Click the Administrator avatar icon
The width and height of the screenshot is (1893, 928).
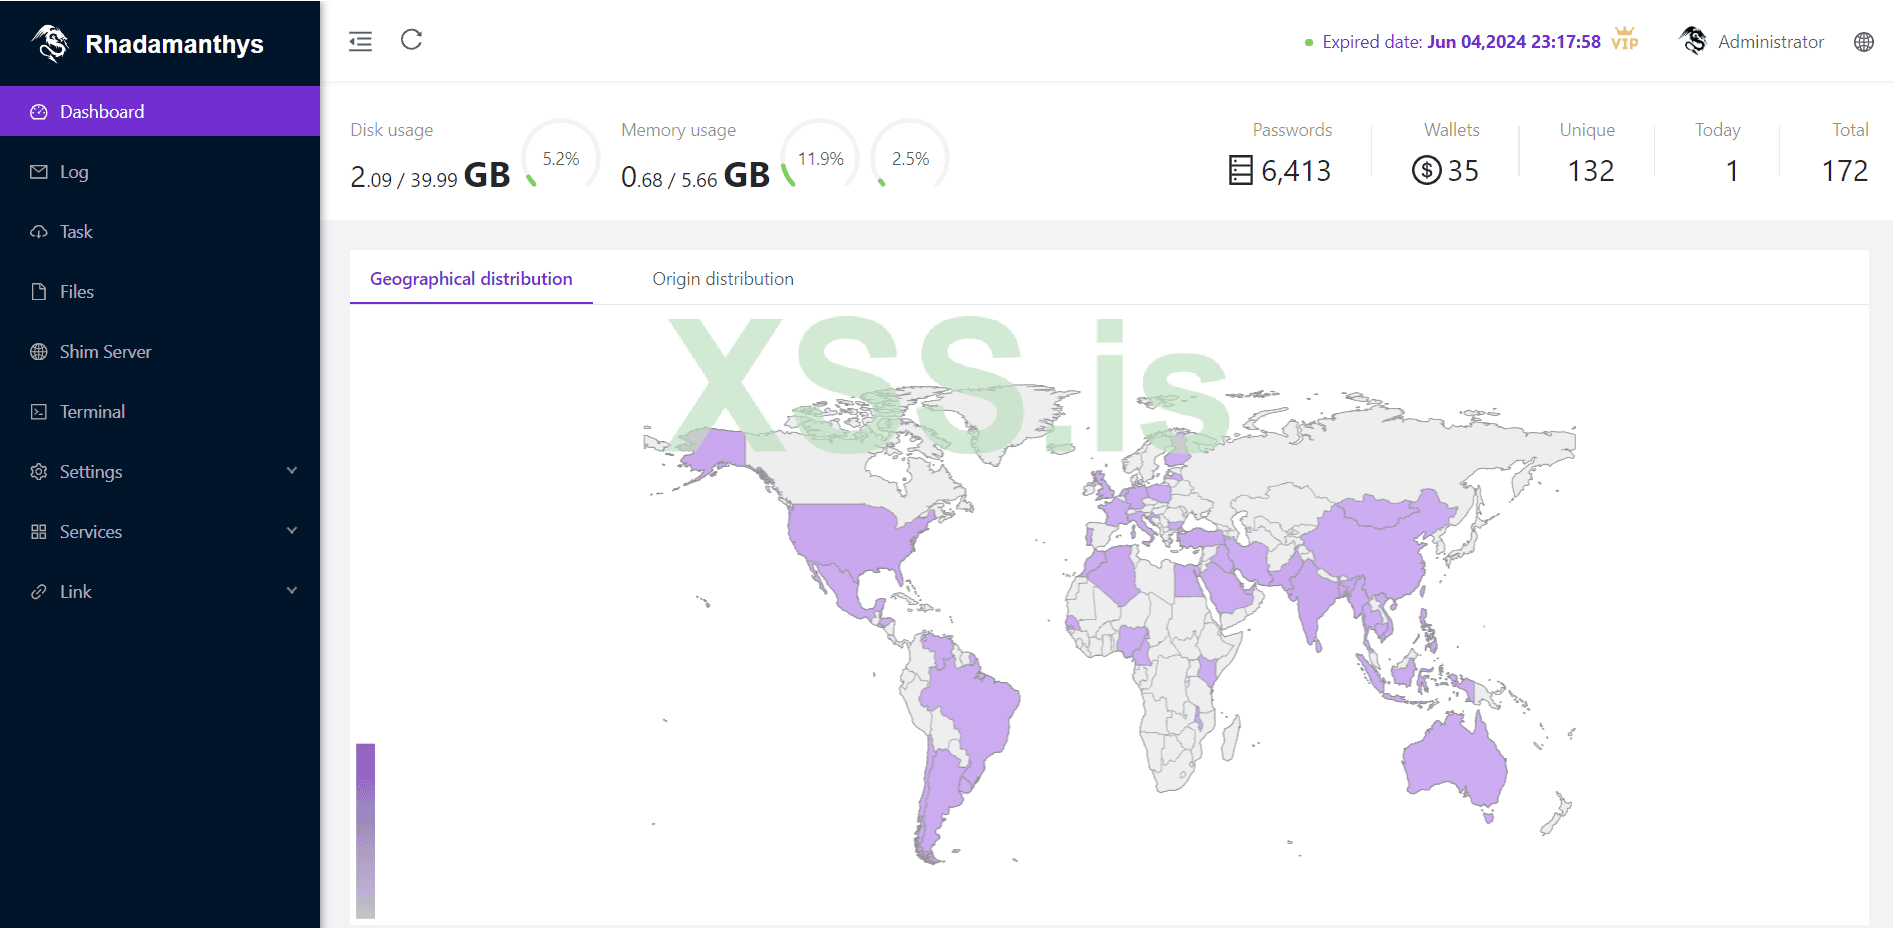[1693, 41]
